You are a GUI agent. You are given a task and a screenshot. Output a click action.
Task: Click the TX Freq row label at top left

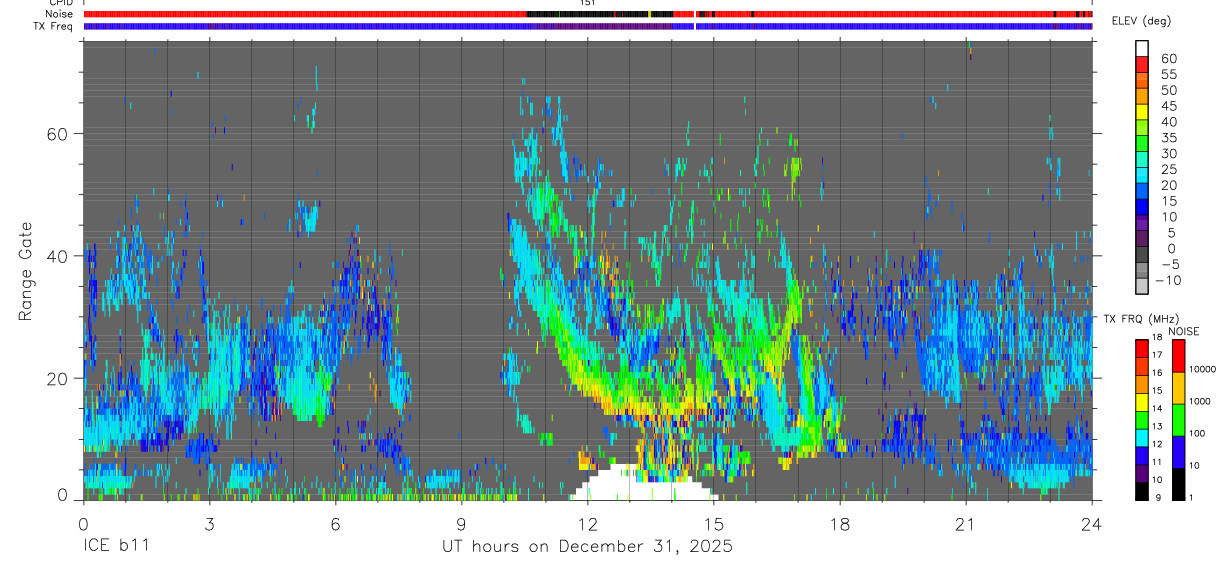click(54, 26)
